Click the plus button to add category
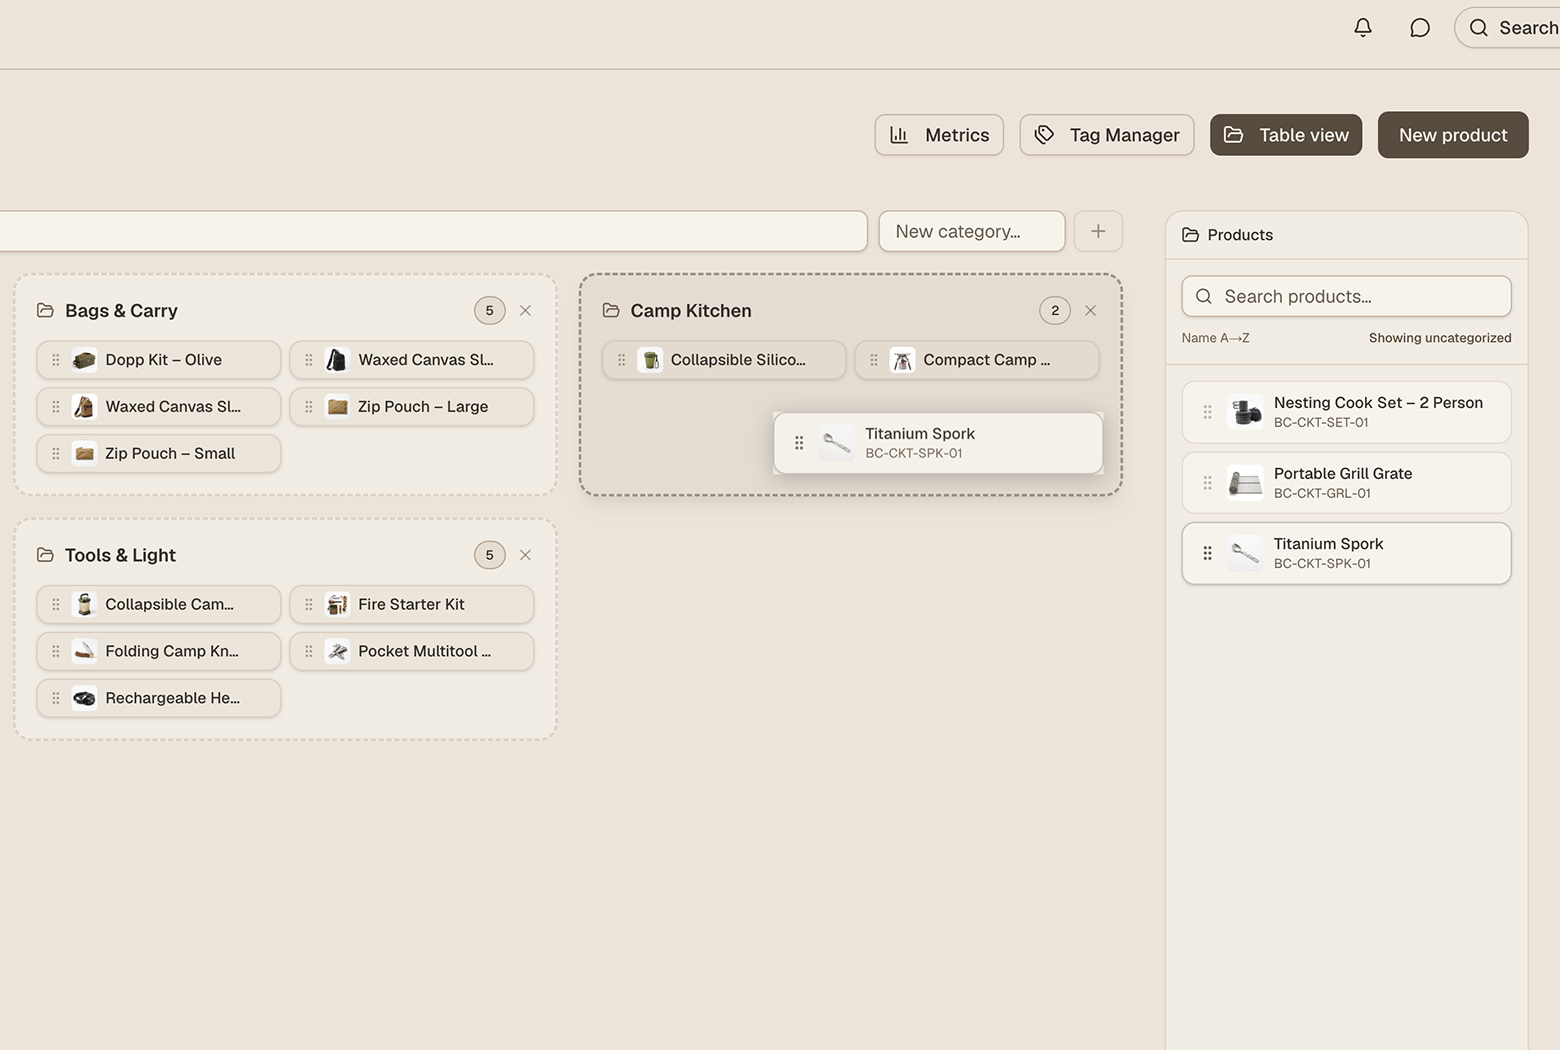The width and height of the screenshot is (1560, 1050). click(1098, 231)
